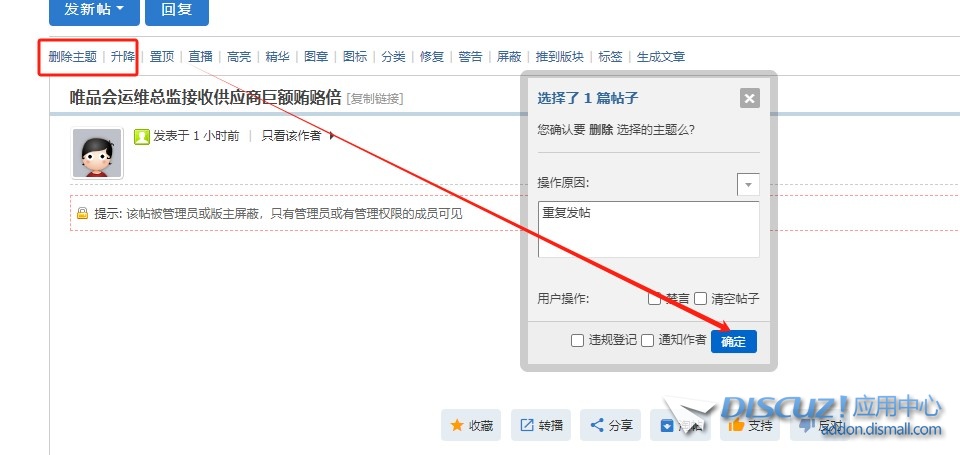Click the thread title 唯品会运维总监接收供应商巨额贿赂倍
960x455 pixels.
(205, 98)
